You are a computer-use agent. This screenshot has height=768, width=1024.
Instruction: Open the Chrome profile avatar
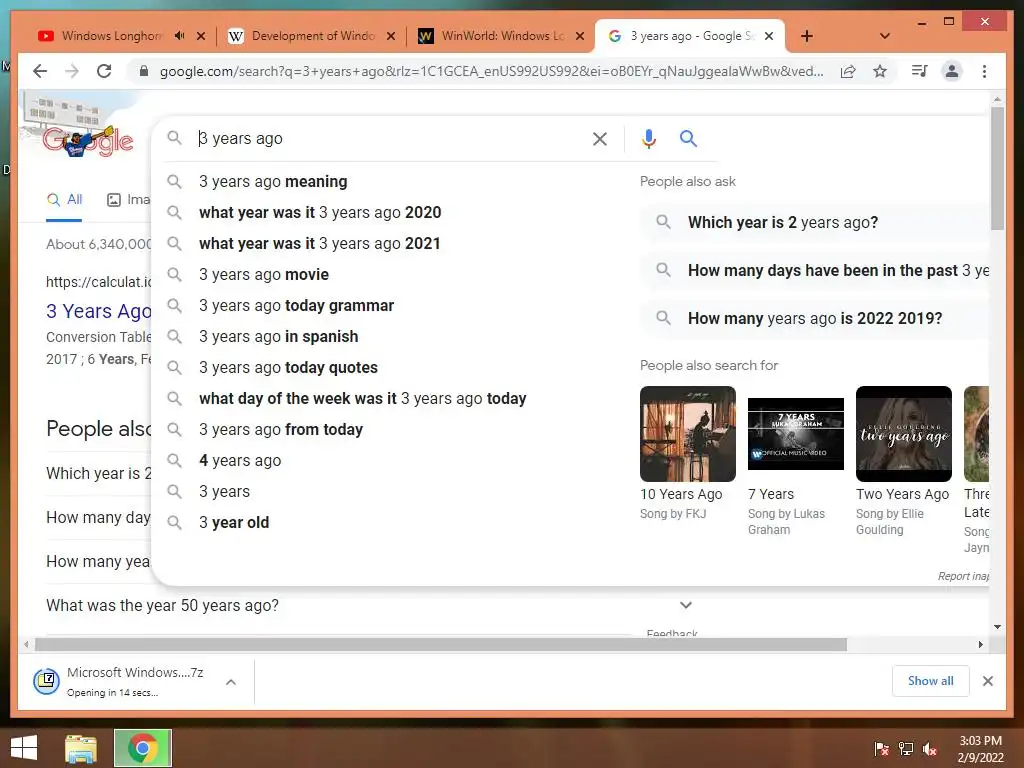click(952, 71)
